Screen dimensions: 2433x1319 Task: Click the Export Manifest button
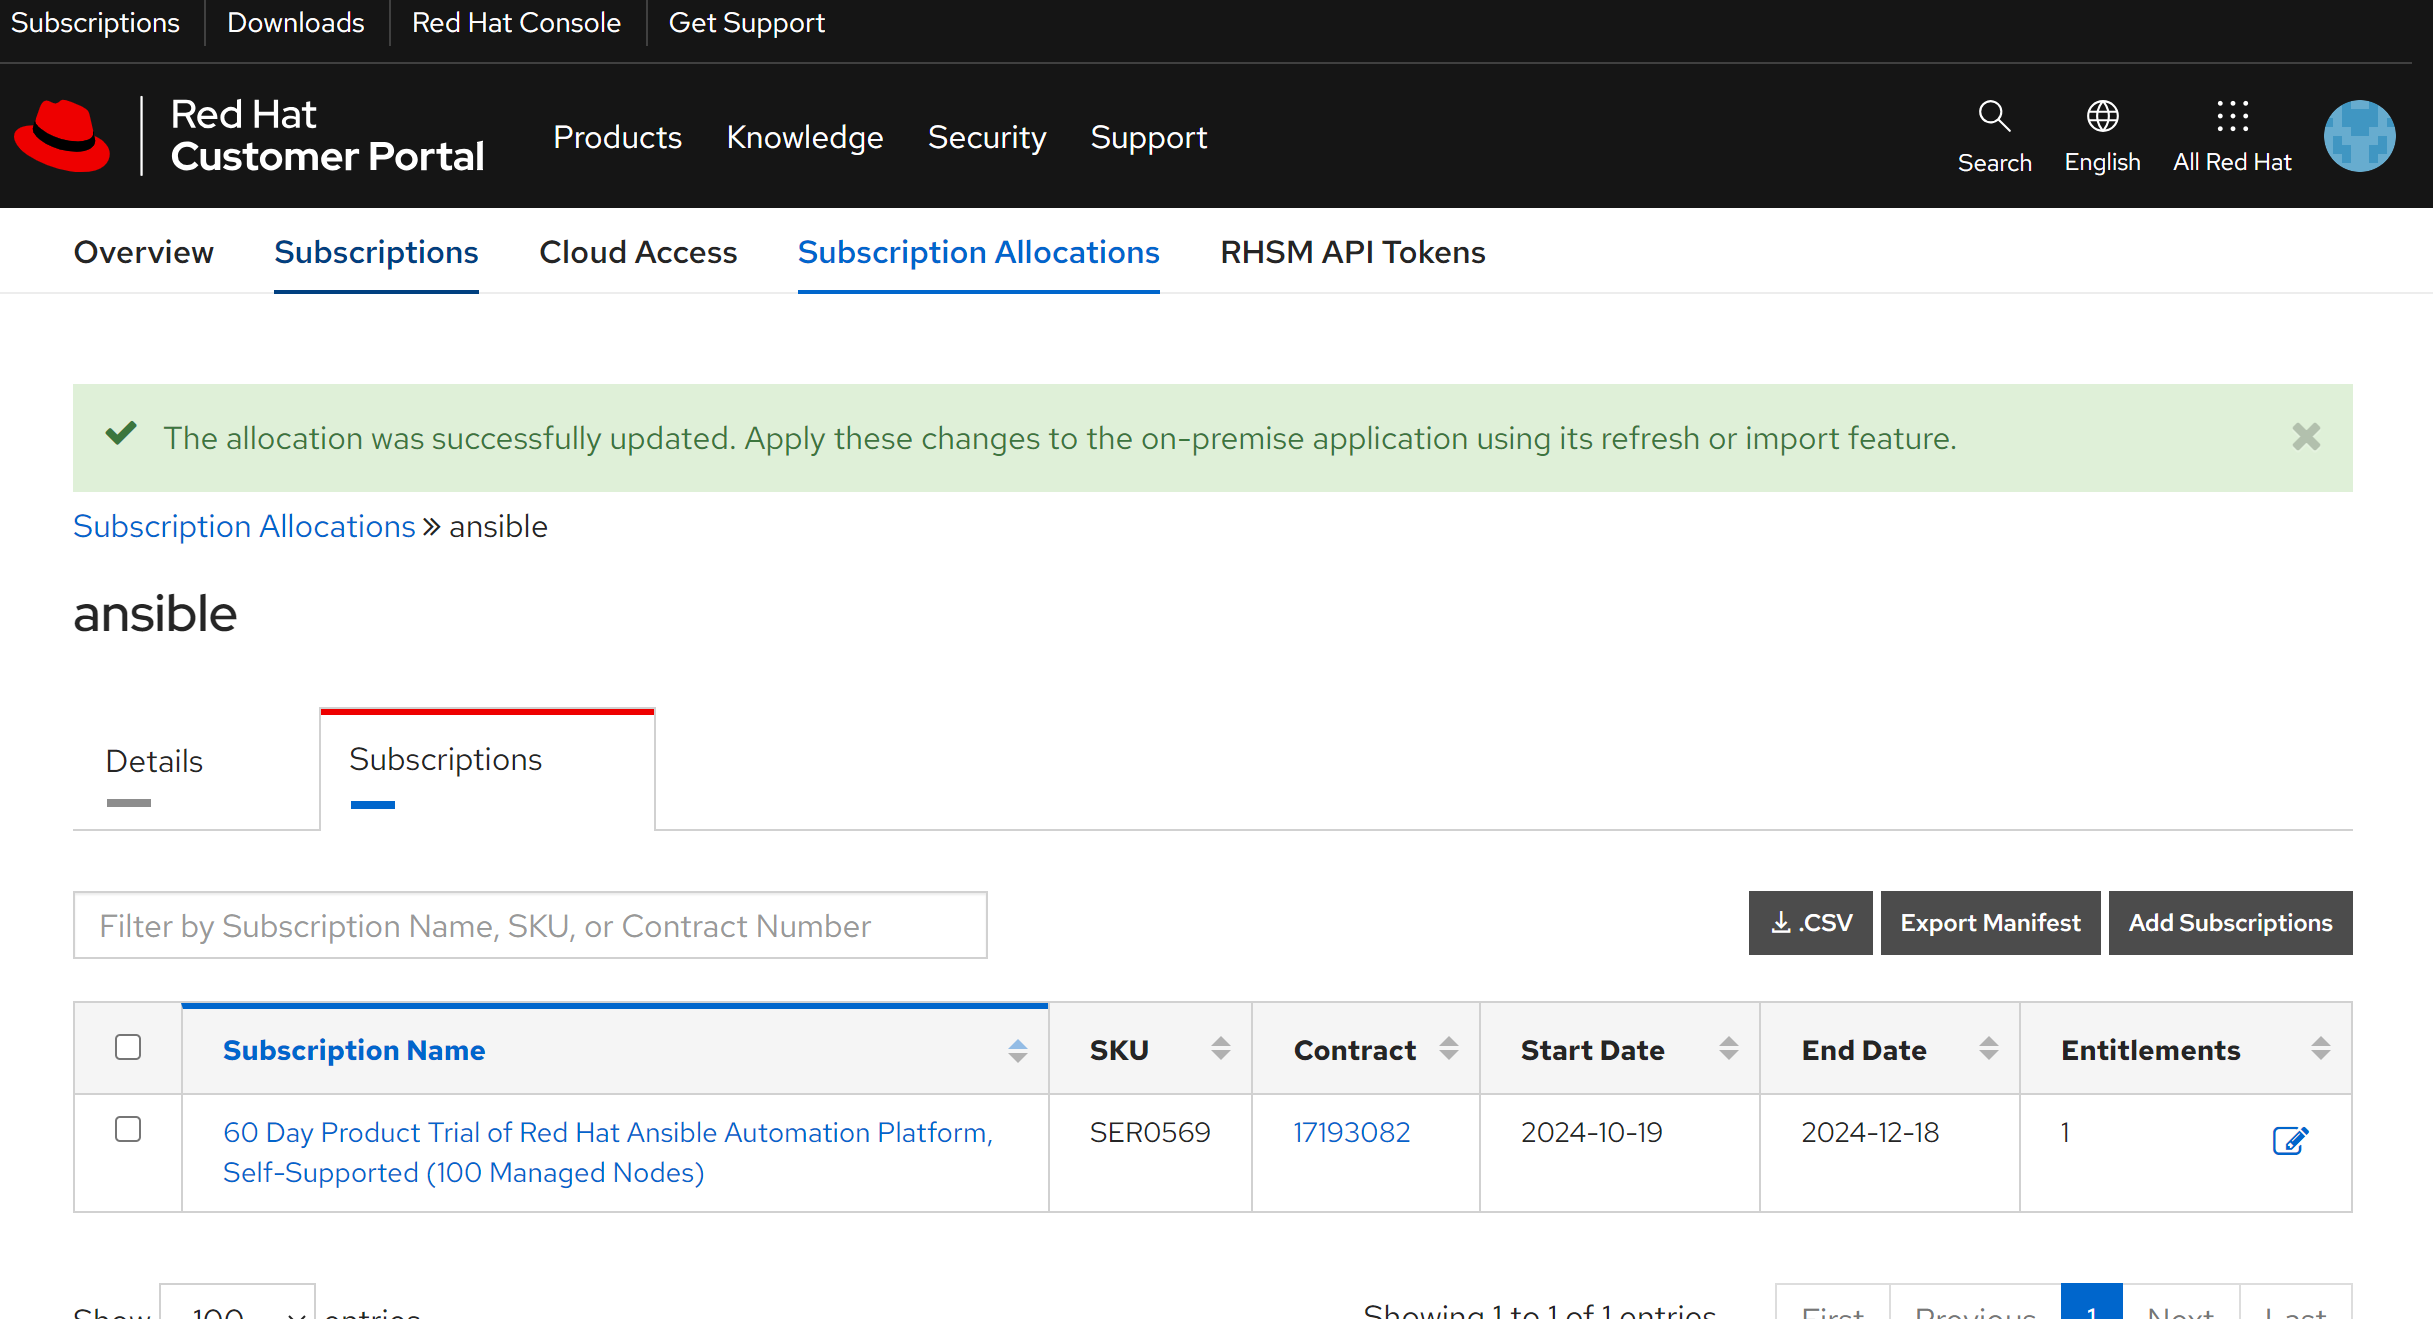point(1989,922)
